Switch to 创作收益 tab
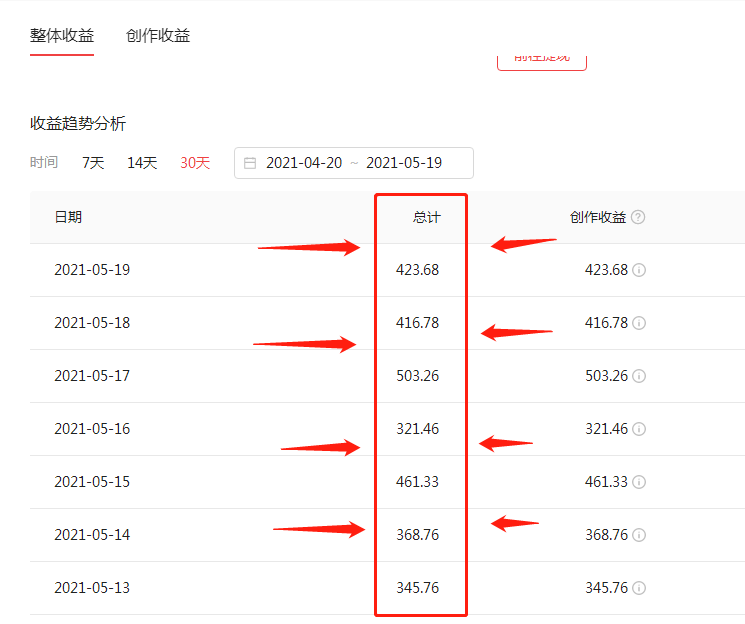745x624 pixels. [x=158, y=36]
